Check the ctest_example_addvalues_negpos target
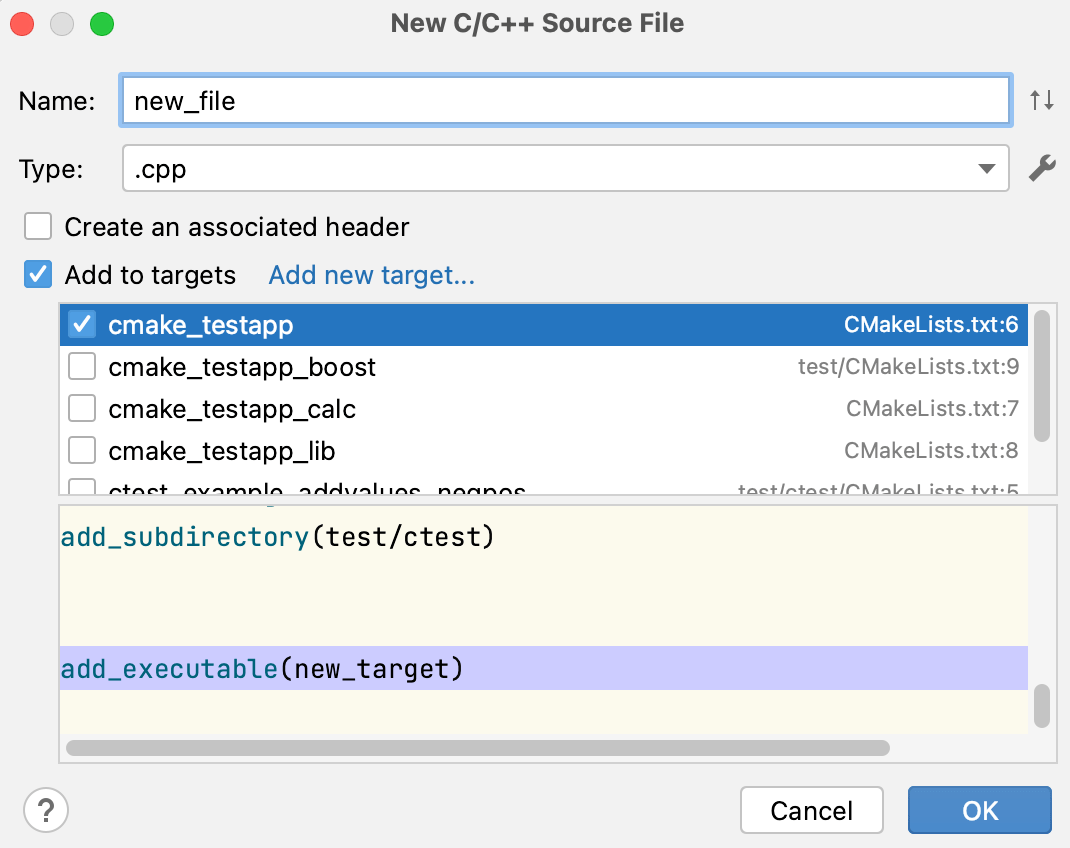This screenshot has height=848, width=1070. tap(81, 488)
